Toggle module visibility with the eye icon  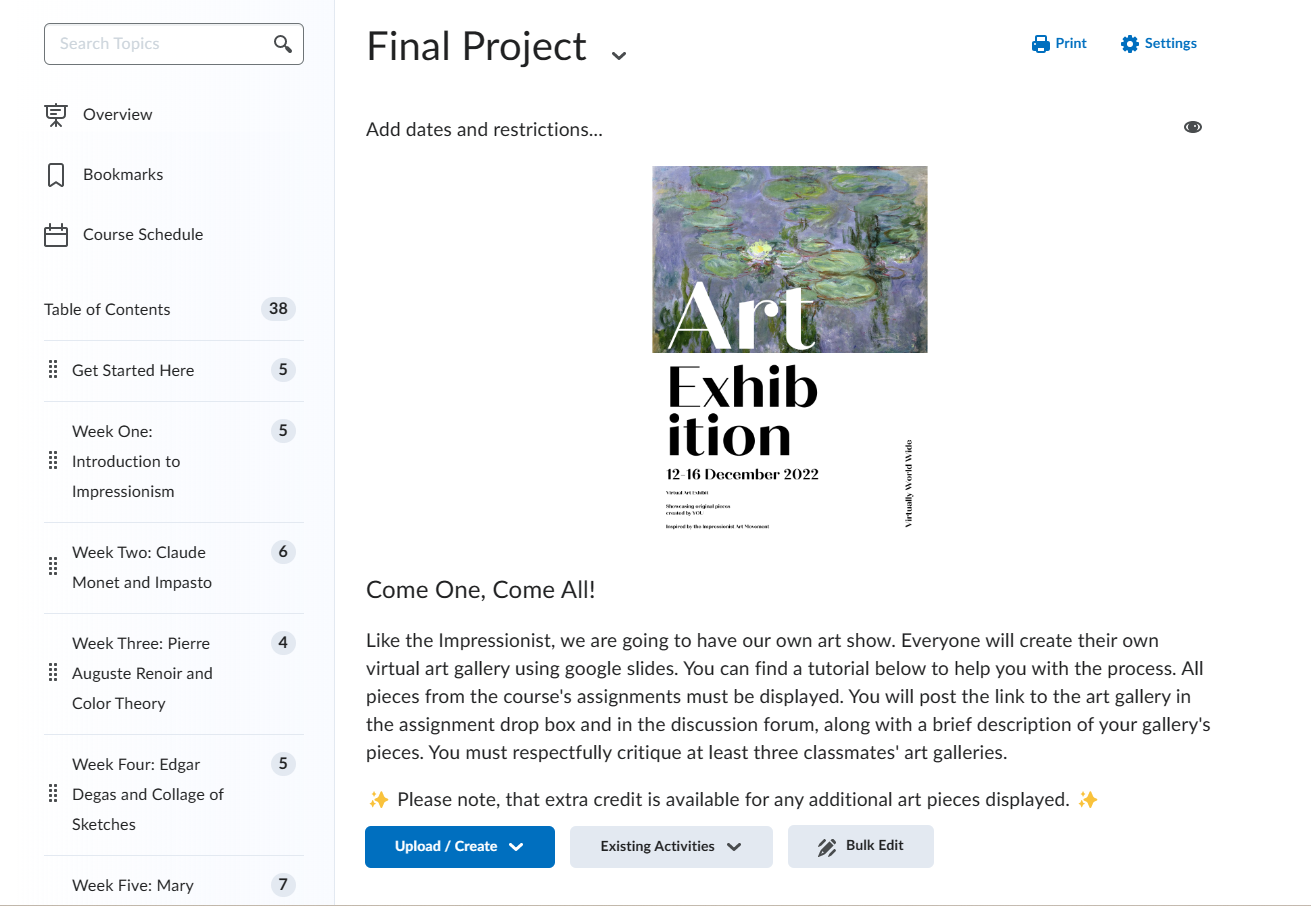(x=1192, y=127)
